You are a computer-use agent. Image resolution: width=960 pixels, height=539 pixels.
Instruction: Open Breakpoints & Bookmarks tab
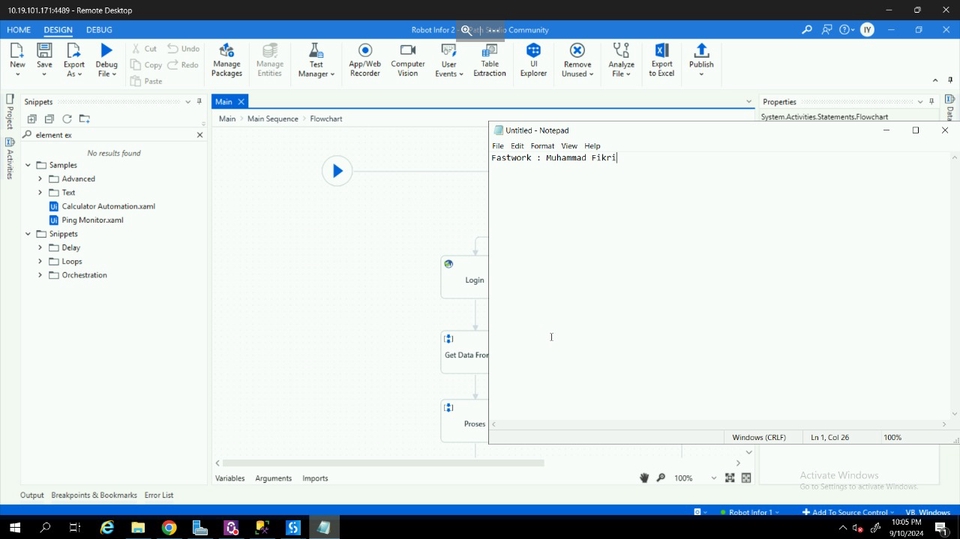tap(94, 495)
